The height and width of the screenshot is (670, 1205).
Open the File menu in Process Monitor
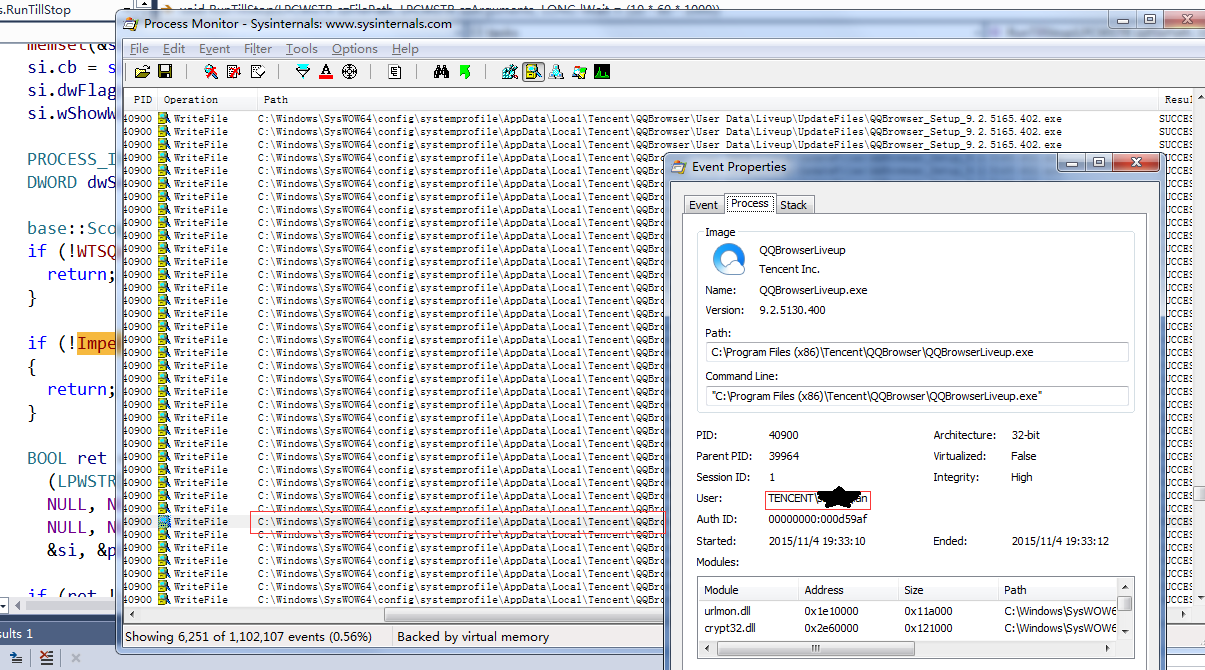[x=139, y=49]
